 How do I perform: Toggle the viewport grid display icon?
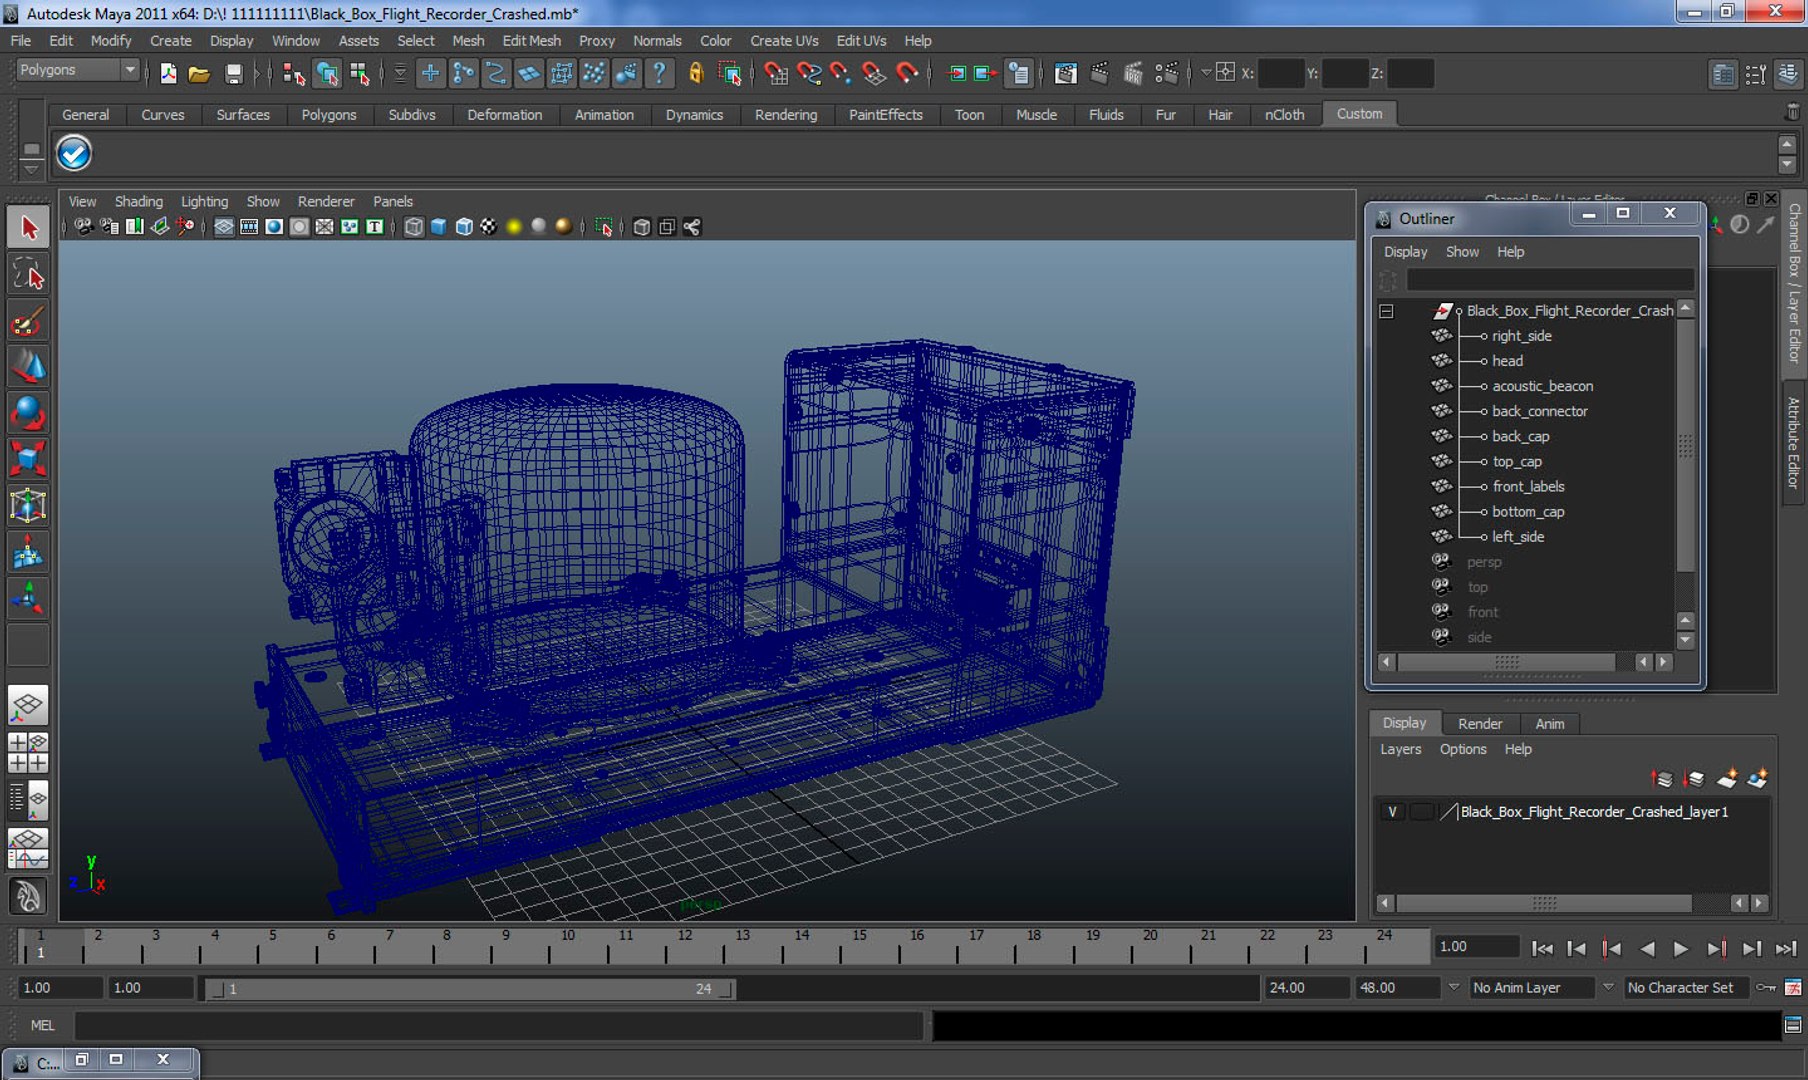pyautogui.click(x=224, y=227)
